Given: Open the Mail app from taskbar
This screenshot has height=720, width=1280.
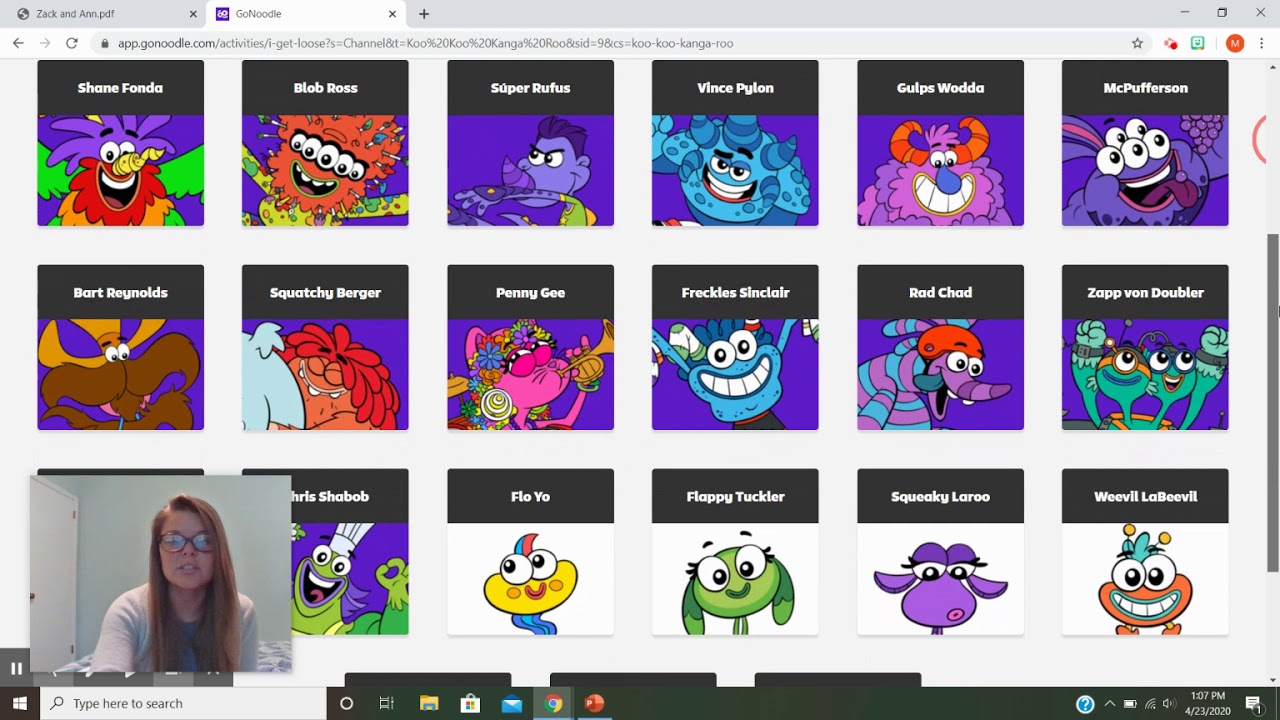Looking at the screenshot, I should tap(512, 703).
